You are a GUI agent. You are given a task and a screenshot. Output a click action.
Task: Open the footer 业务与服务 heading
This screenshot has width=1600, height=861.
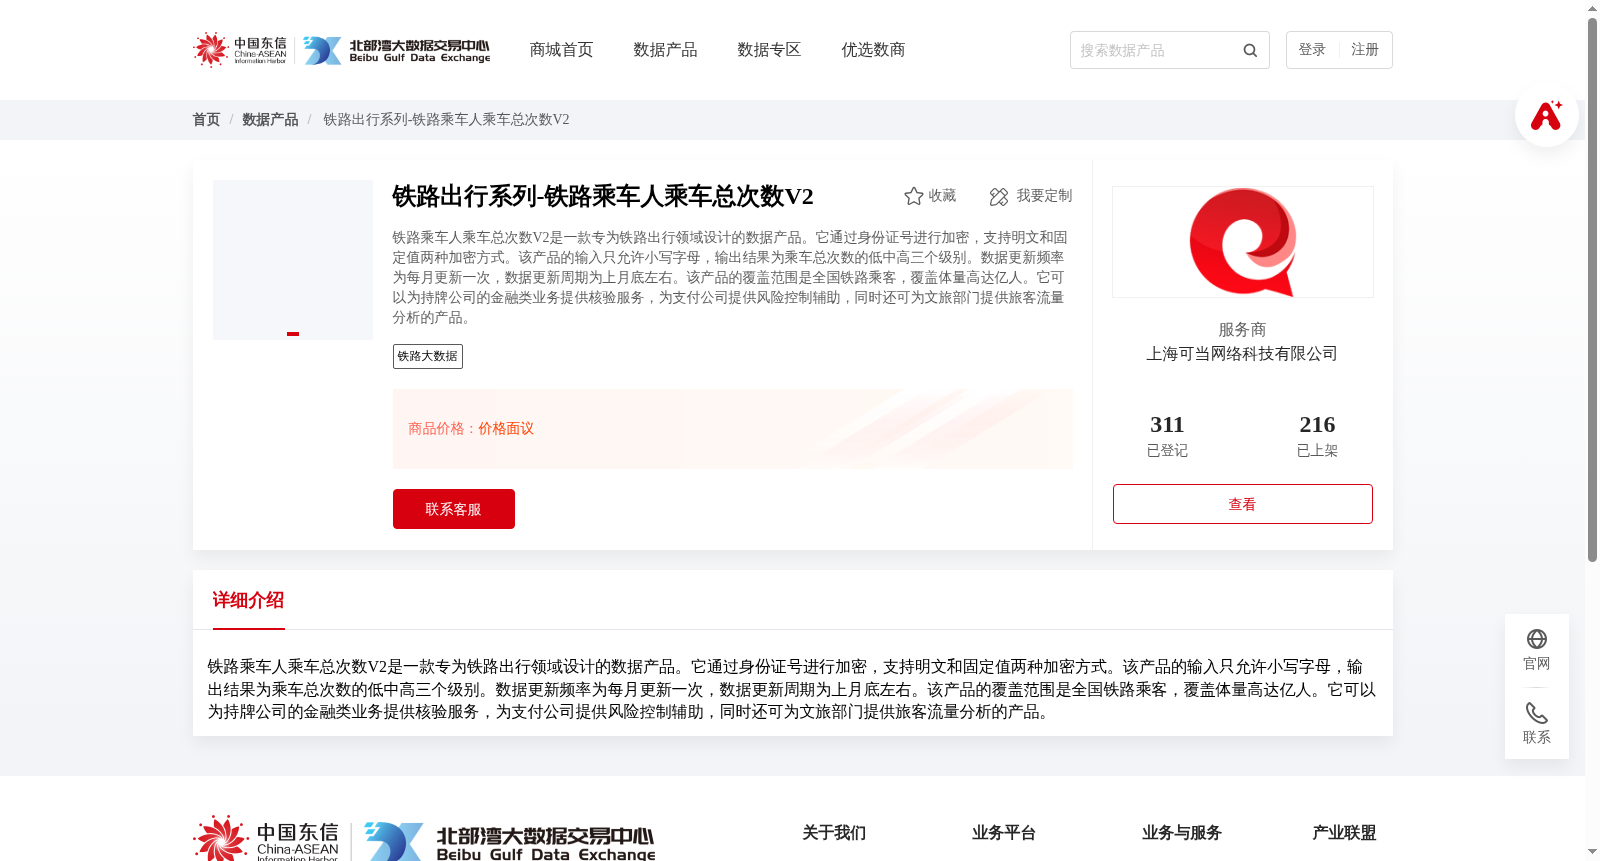pyautogui.click(x=1182, y=833)
